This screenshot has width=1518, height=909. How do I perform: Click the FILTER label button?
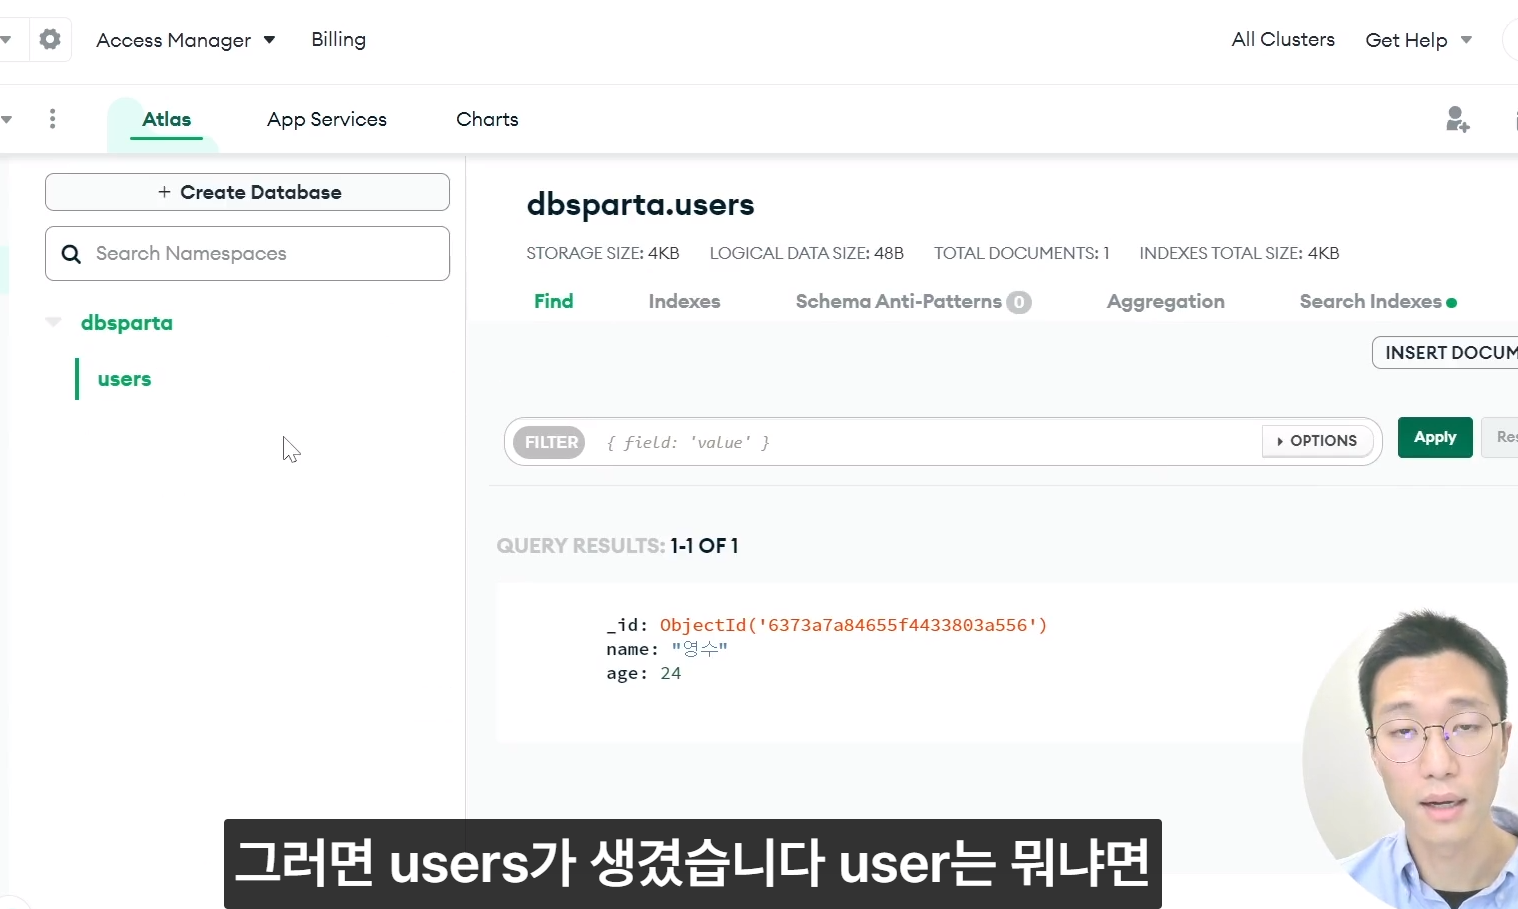pyautogui.click(x=549, y=442)
